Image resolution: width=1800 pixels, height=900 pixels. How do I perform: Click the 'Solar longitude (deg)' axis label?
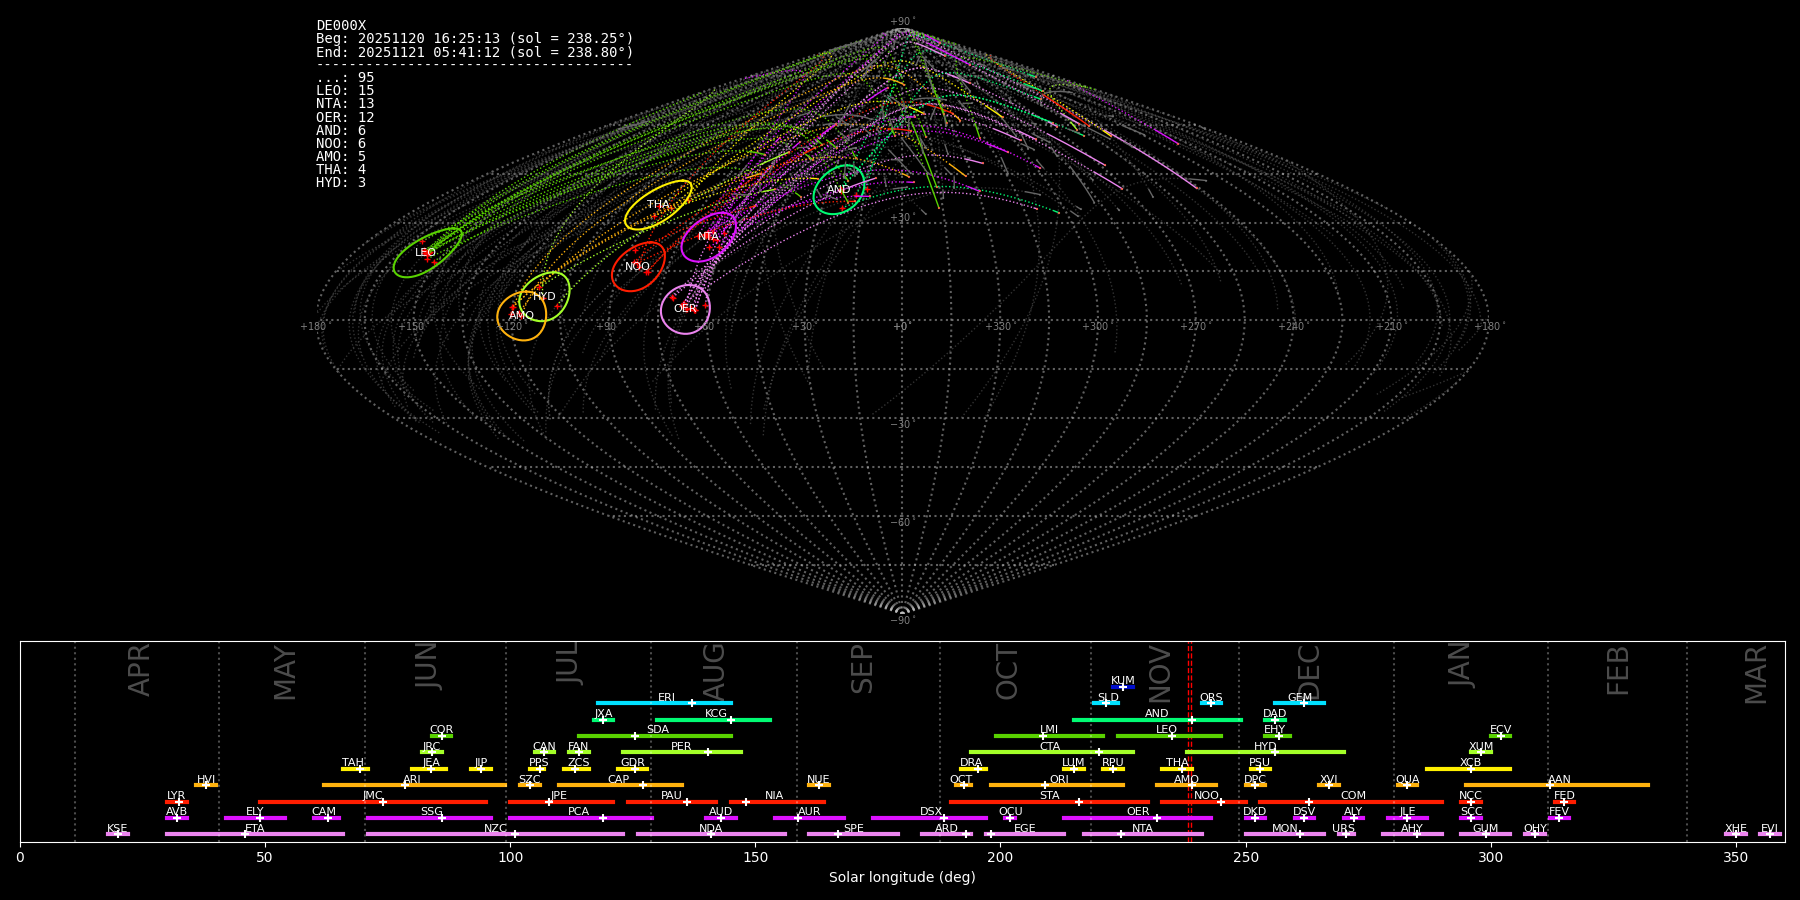901,877
